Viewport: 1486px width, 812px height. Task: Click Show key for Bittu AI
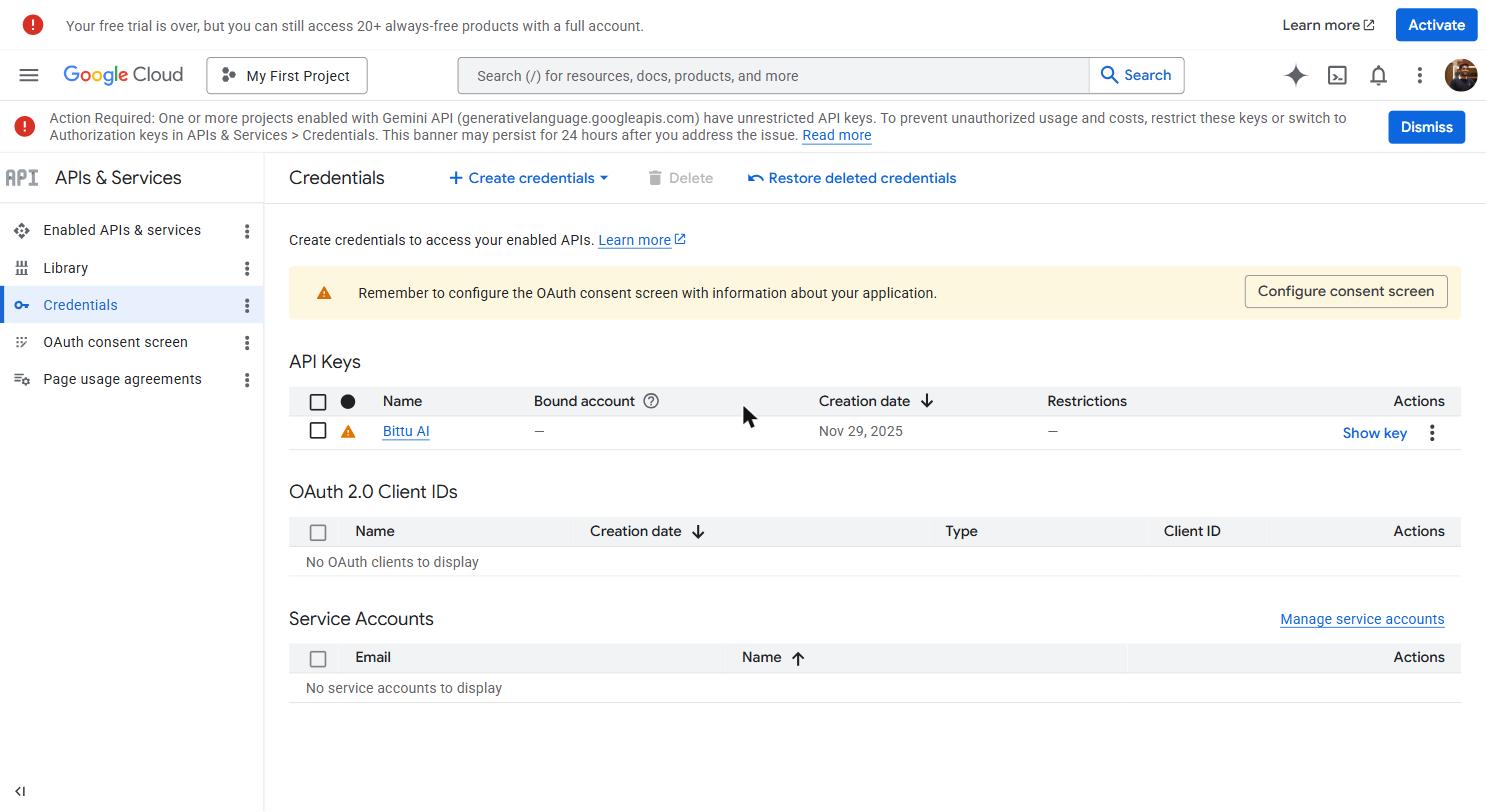1374,433
